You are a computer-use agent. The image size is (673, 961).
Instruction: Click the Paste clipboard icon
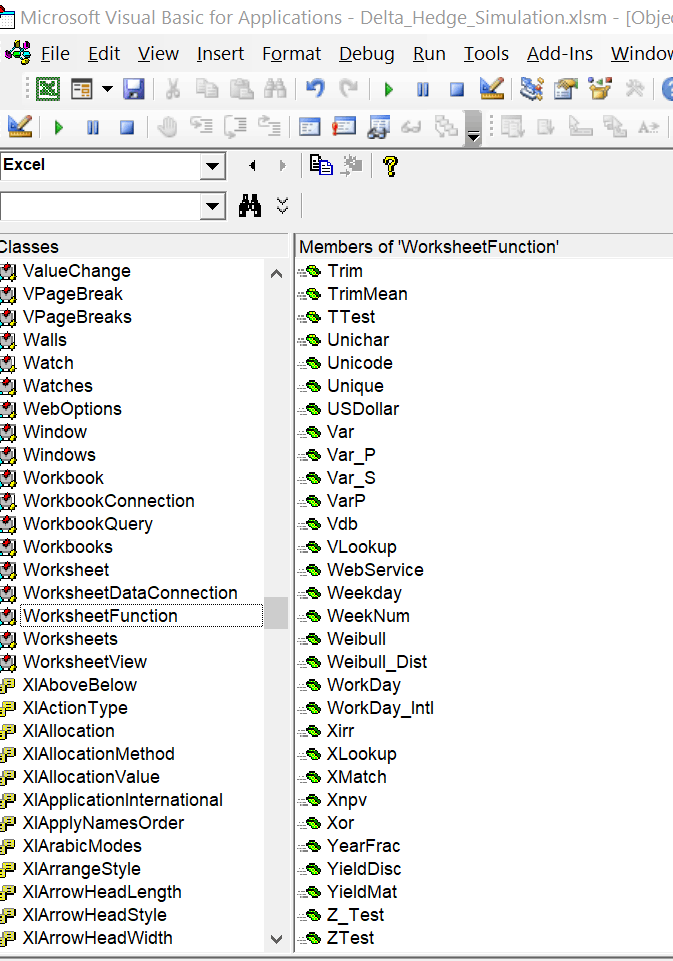(241, 89)
